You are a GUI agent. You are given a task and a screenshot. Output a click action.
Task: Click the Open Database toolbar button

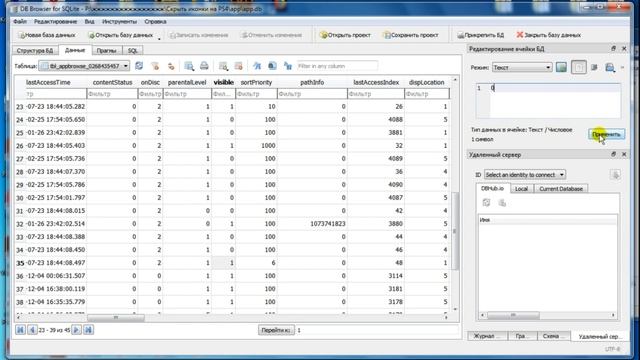(x=120, y=35)
